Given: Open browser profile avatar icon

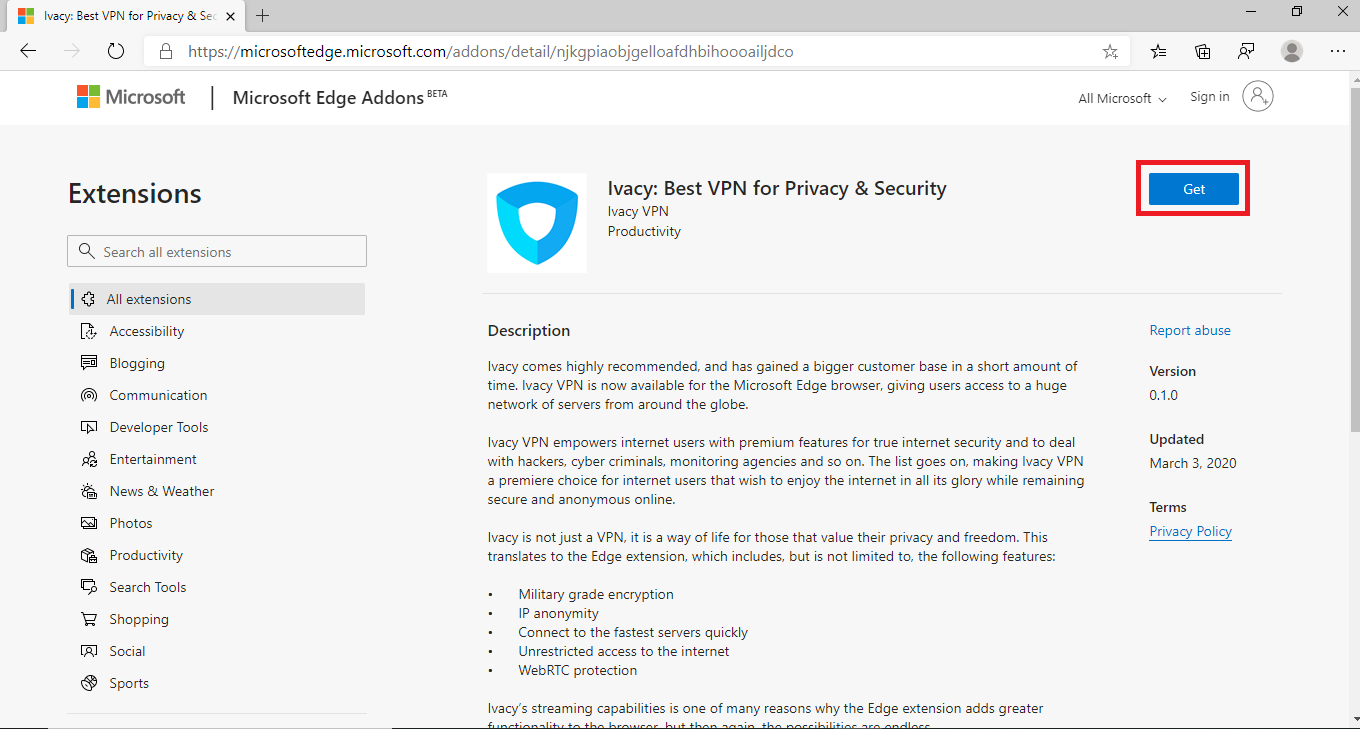Looking at the screenshot, I should click(1292, 51).
